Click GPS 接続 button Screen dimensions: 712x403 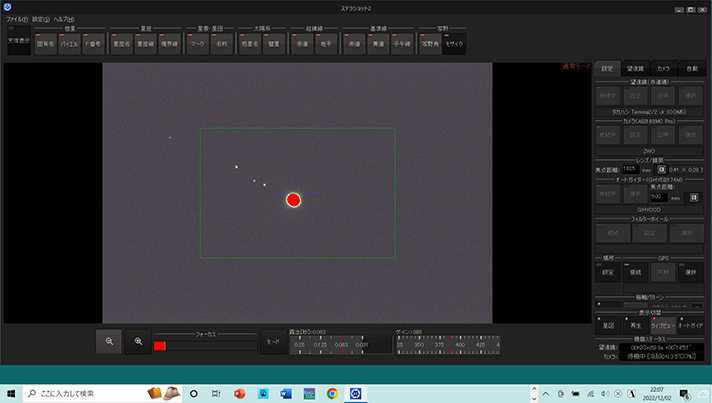[x=635, y=272]
